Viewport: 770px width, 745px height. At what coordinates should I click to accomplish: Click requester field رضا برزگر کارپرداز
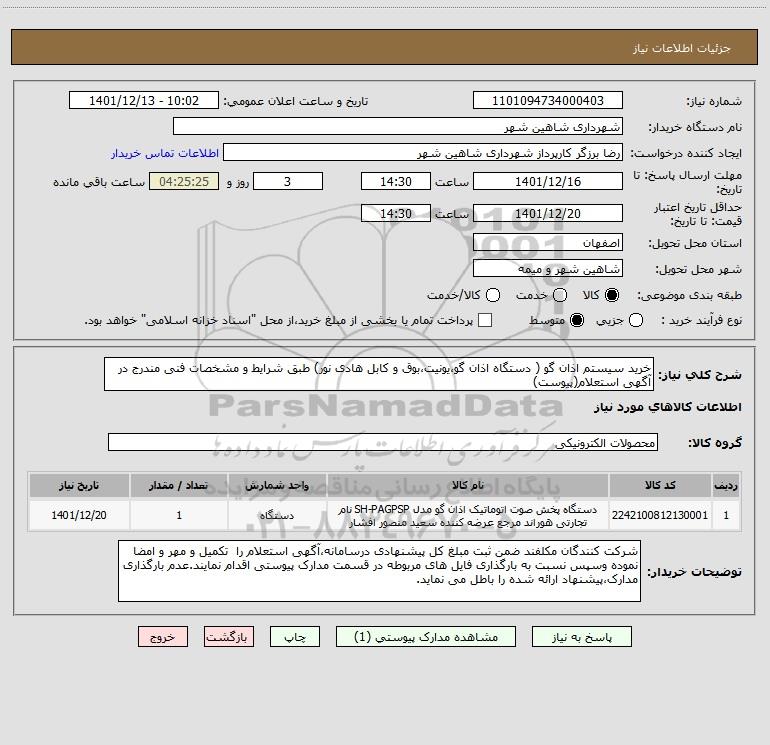click(x=423, y=152)
